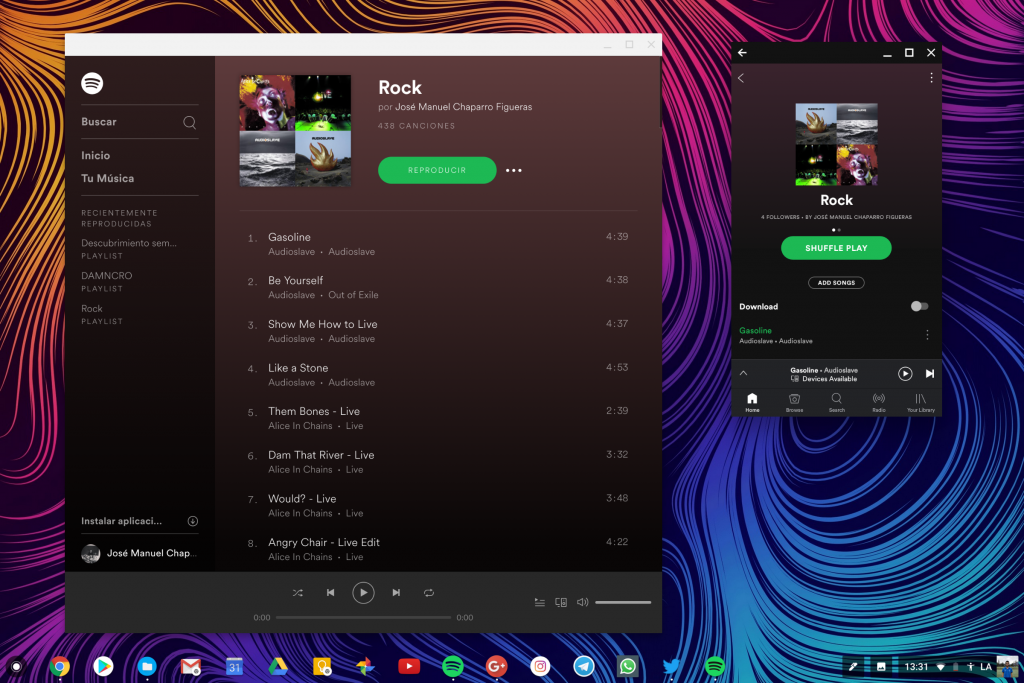
Task: Open the devices icon in the desktop player
Action: click(561, 602)
